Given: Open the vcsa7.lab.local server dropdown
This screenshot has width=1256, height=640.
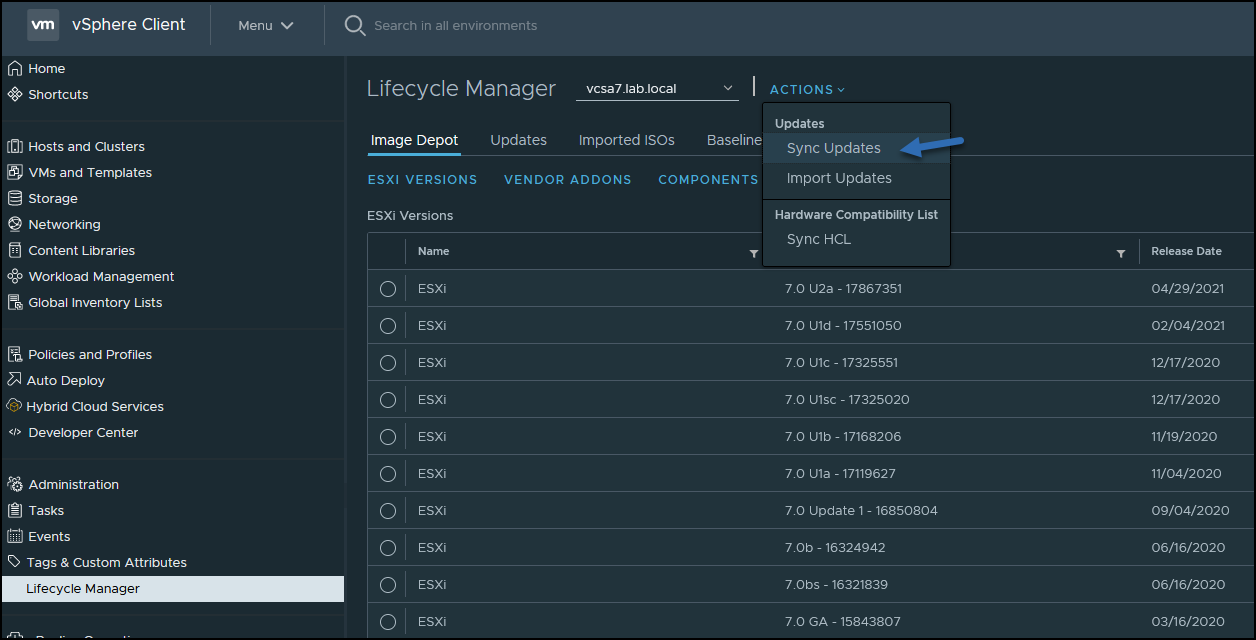Looking at the screenshot, I should [x=657, y=89].
